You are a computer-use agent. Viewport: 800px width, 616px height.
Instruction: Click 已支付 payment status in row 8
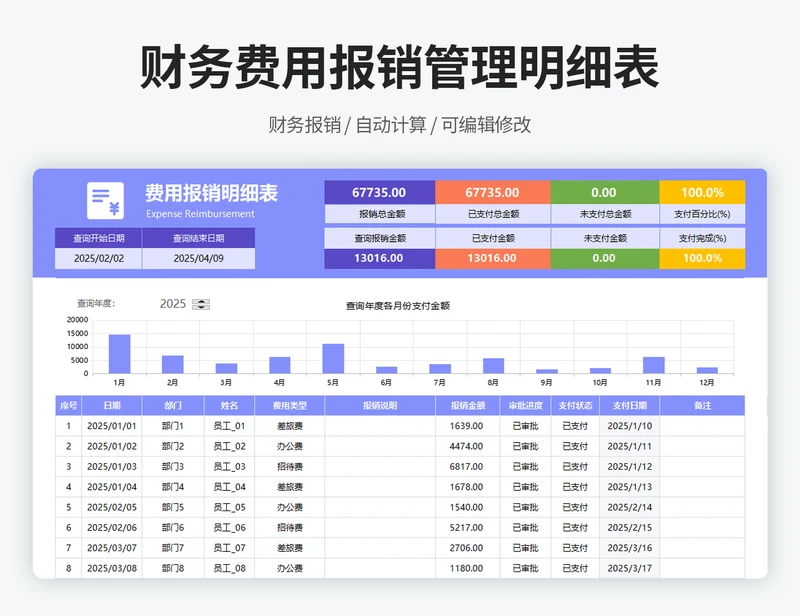click(575, 568)
